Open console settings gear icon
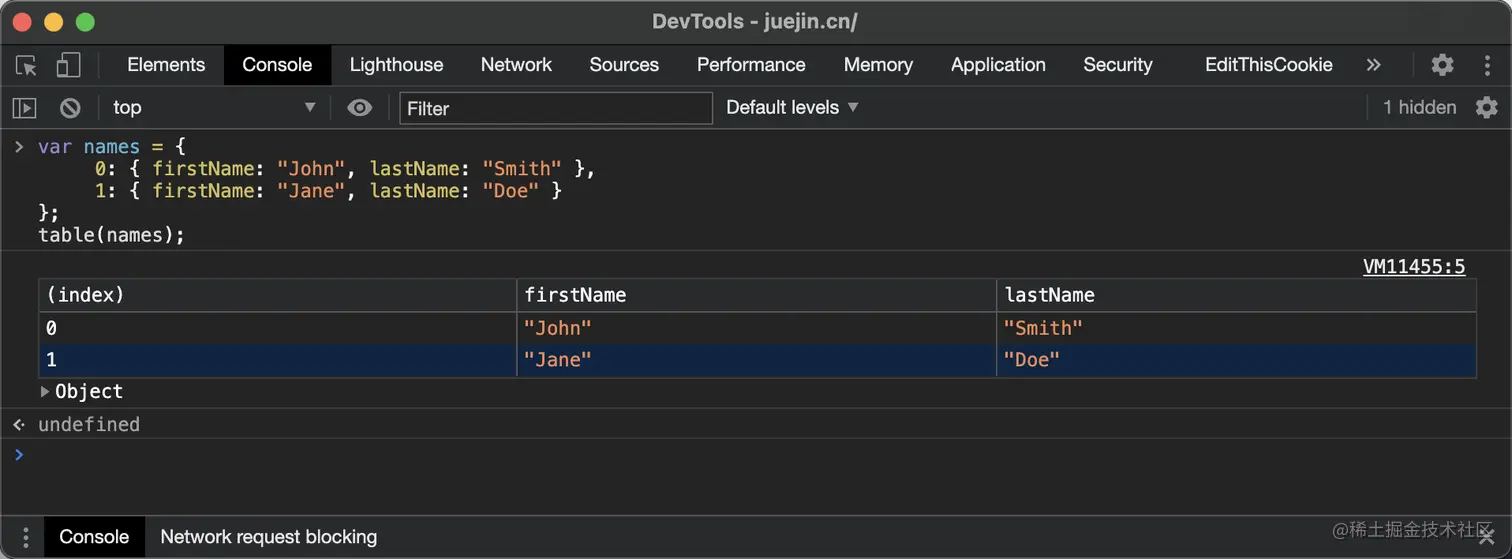The width and height of the screenshot is (1512, 559). tap(1487, 108)
